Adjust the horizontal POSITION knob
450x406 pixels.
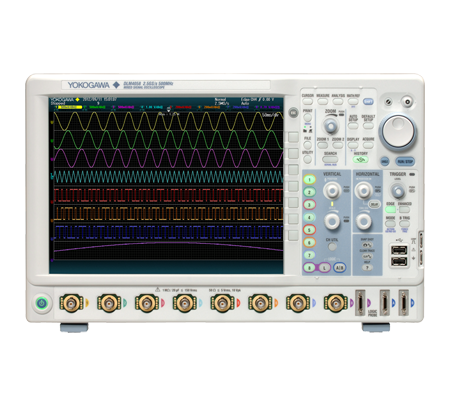coord(363,190)
